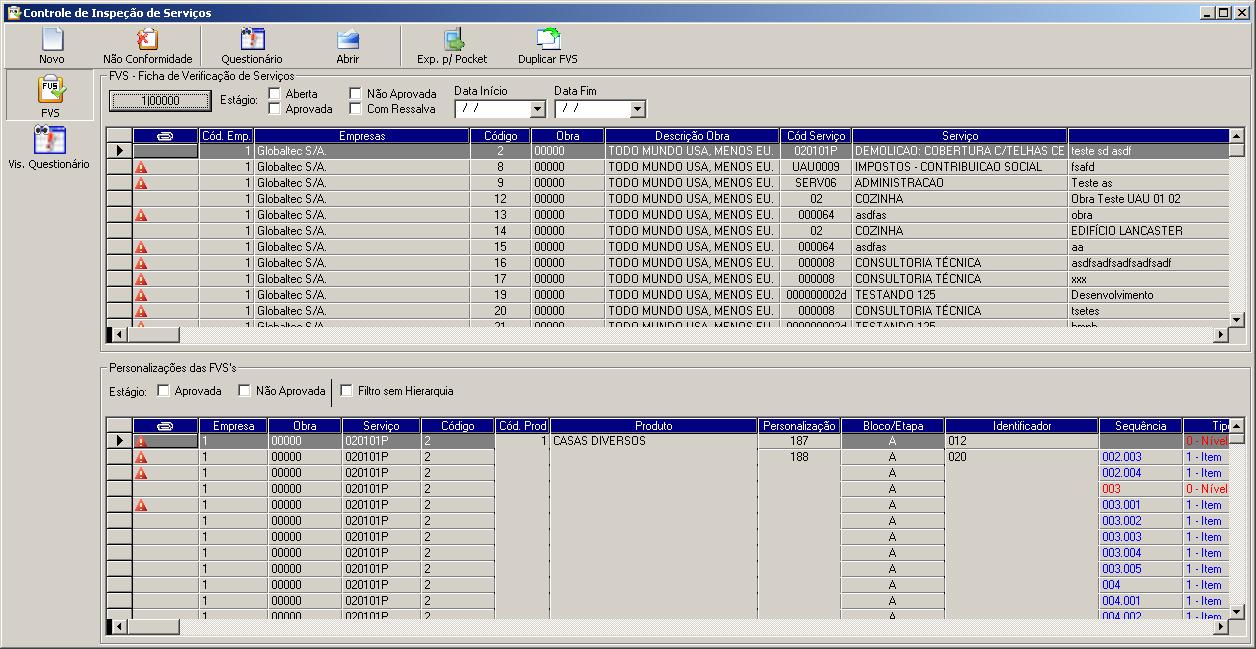
Task: Open Vis. Questionário in the sidebar
Action: pos(49,141)
